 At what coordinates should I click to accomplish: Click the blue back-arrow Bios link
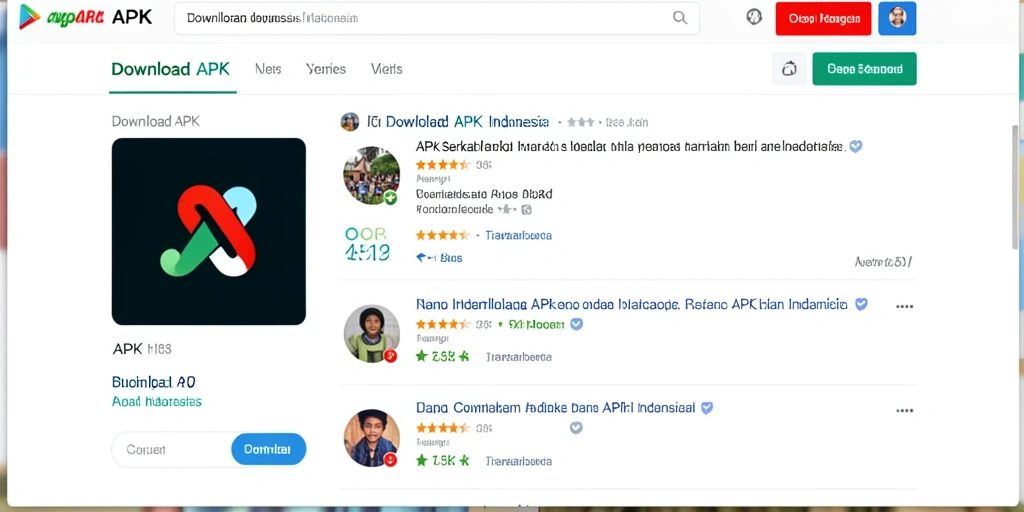coord(439,258)
